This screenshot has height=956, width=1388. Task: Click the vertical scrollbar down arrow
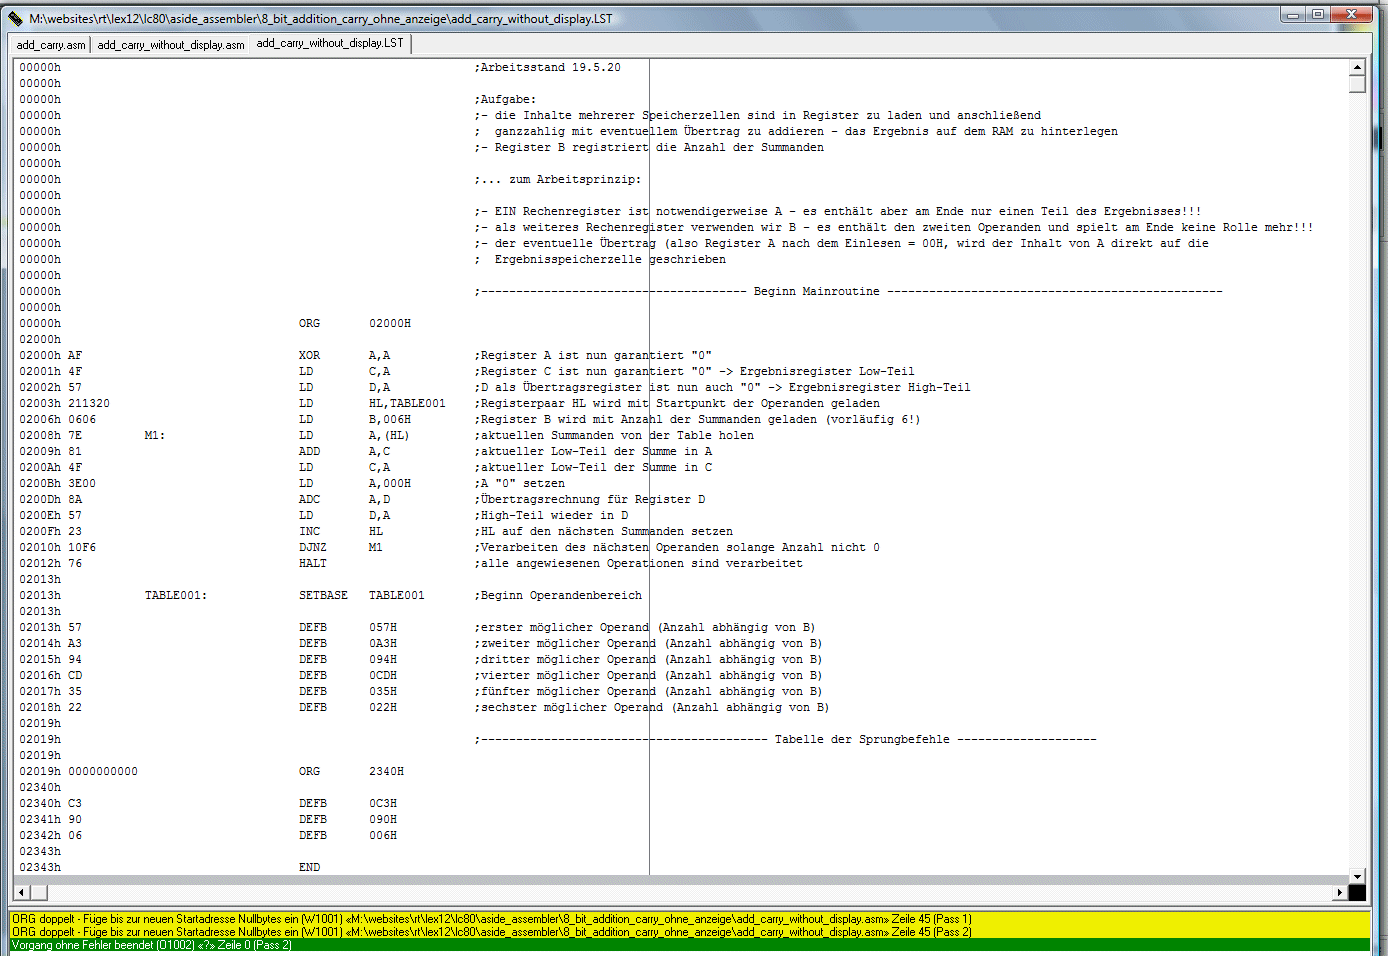coord(1357,876)
